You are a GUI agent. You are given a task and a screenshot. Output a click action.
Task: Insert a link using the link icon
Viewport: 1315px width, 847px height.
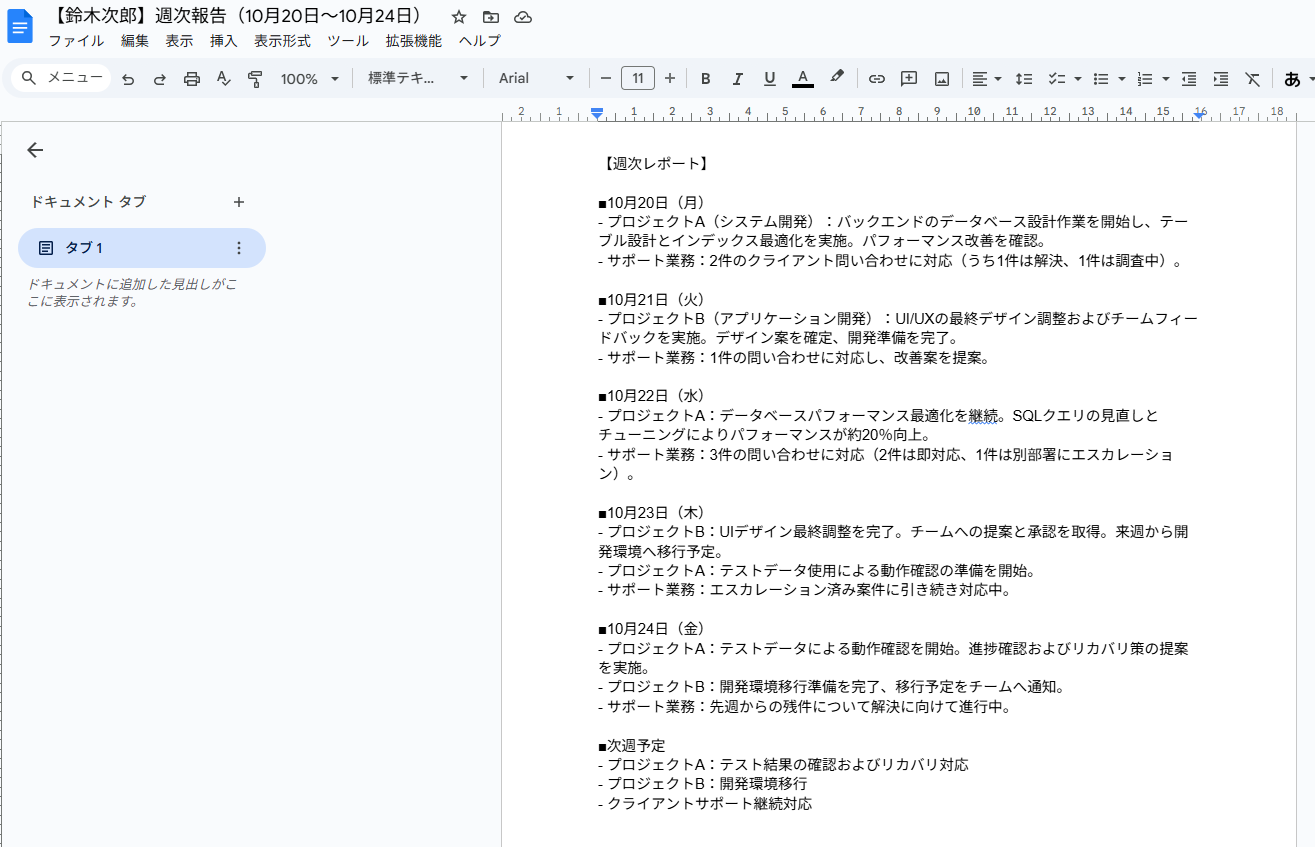876,79
